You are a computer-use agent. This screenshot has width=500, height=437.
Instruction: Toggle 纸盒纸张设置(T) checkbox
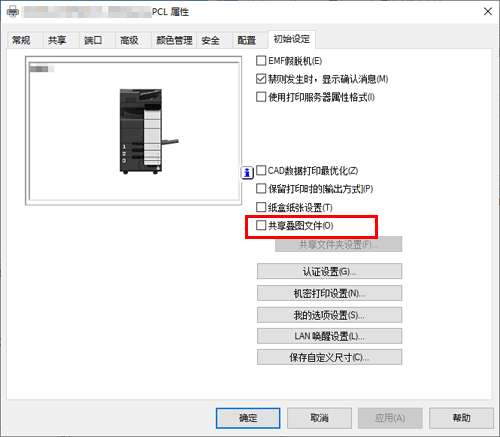point(261,207)
